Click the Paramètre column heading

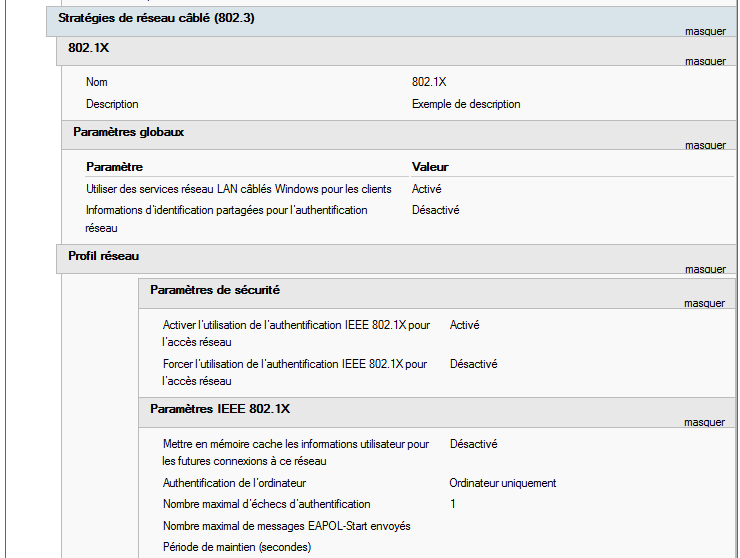click(114, 167)
